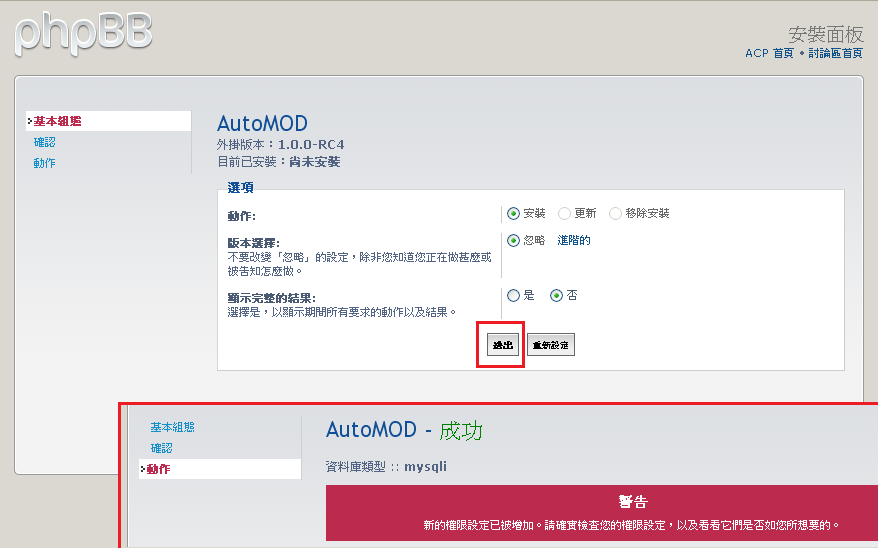
Task: Open the ACP 首頁 link
Action: tap(769, 53)
